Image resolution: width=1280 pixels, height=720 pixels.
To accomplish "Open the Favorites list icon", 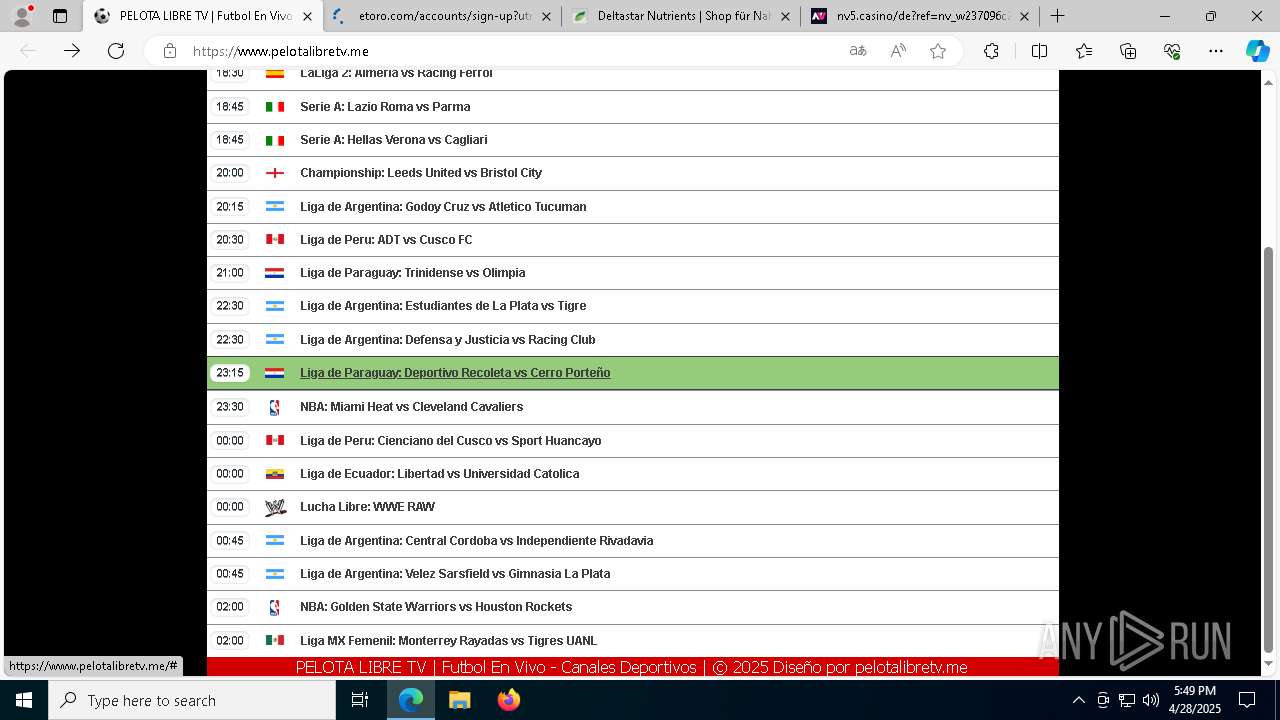I will (x=1084, y=51).
